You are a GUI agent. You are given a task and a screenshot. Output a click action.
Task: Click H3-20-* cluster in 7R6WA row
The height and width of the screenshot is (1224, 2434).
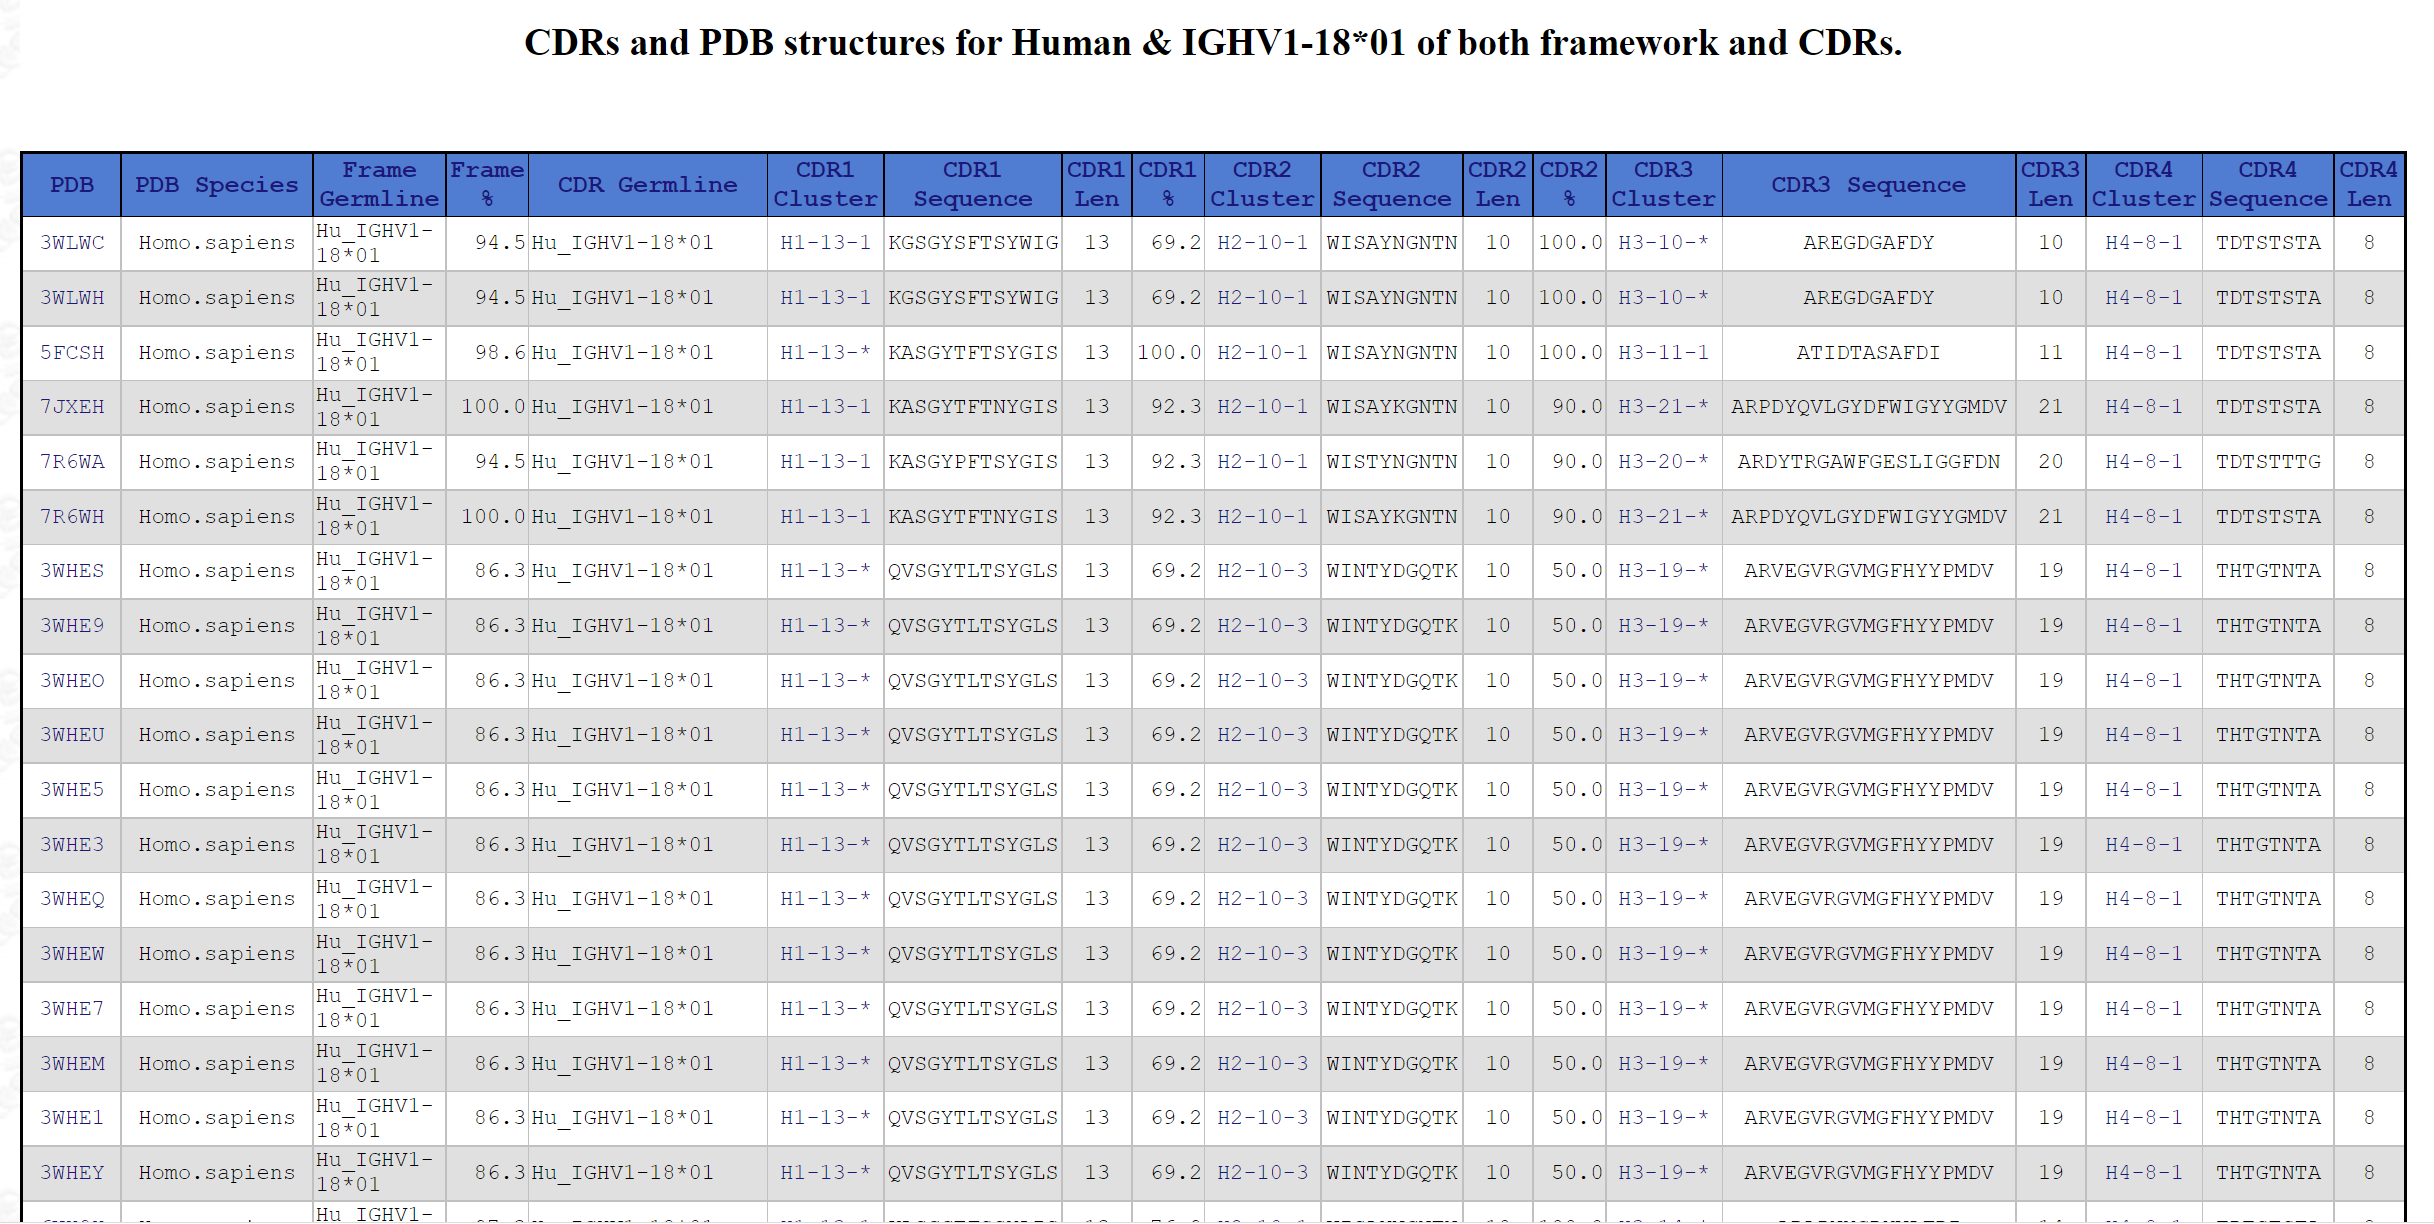pos(1663,462)
